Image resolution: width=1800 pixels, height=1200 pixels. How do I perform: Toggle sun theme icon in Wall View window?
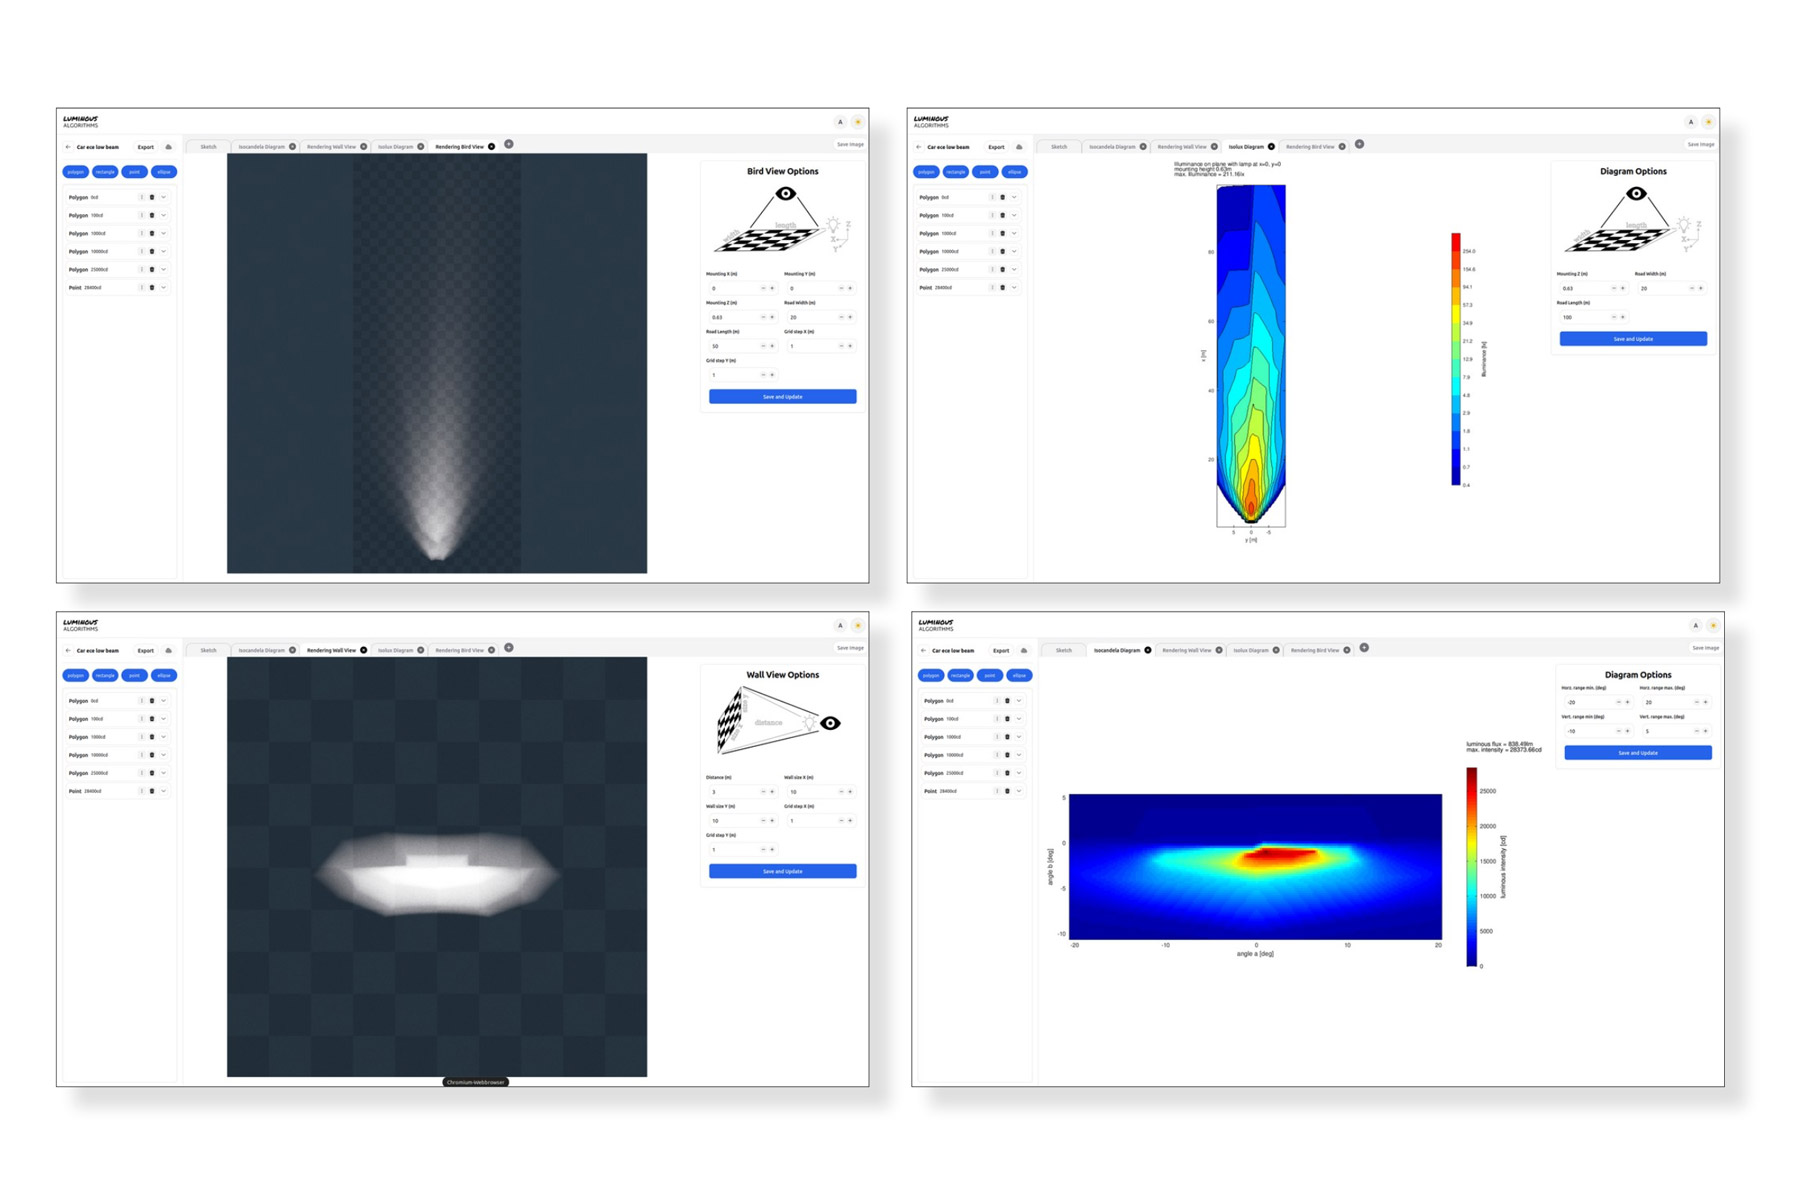tap(857, 626)
